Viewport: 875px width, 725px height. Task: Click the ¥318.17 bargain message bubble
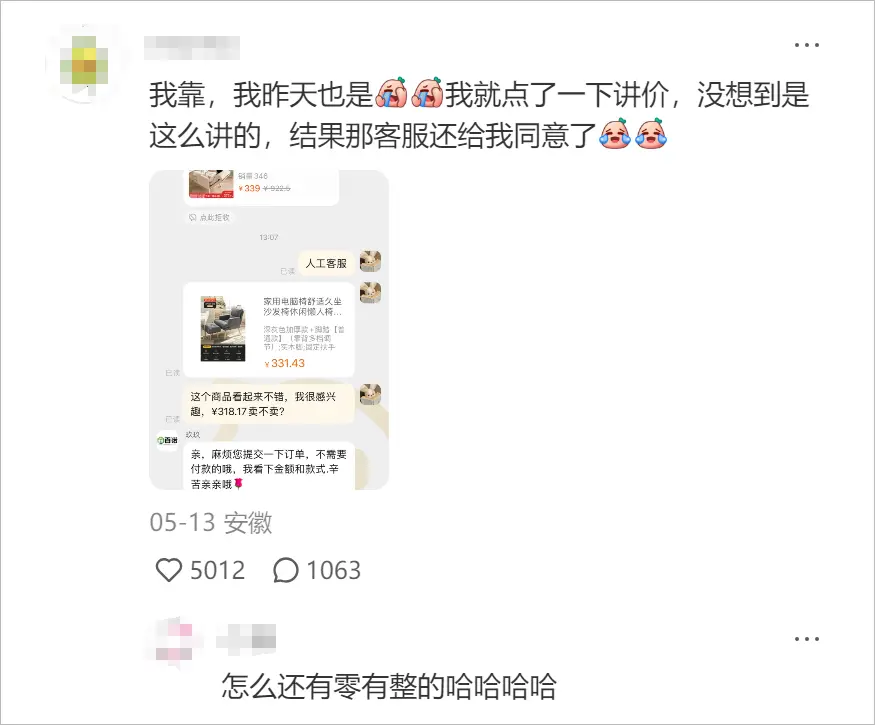pos(269,404)
